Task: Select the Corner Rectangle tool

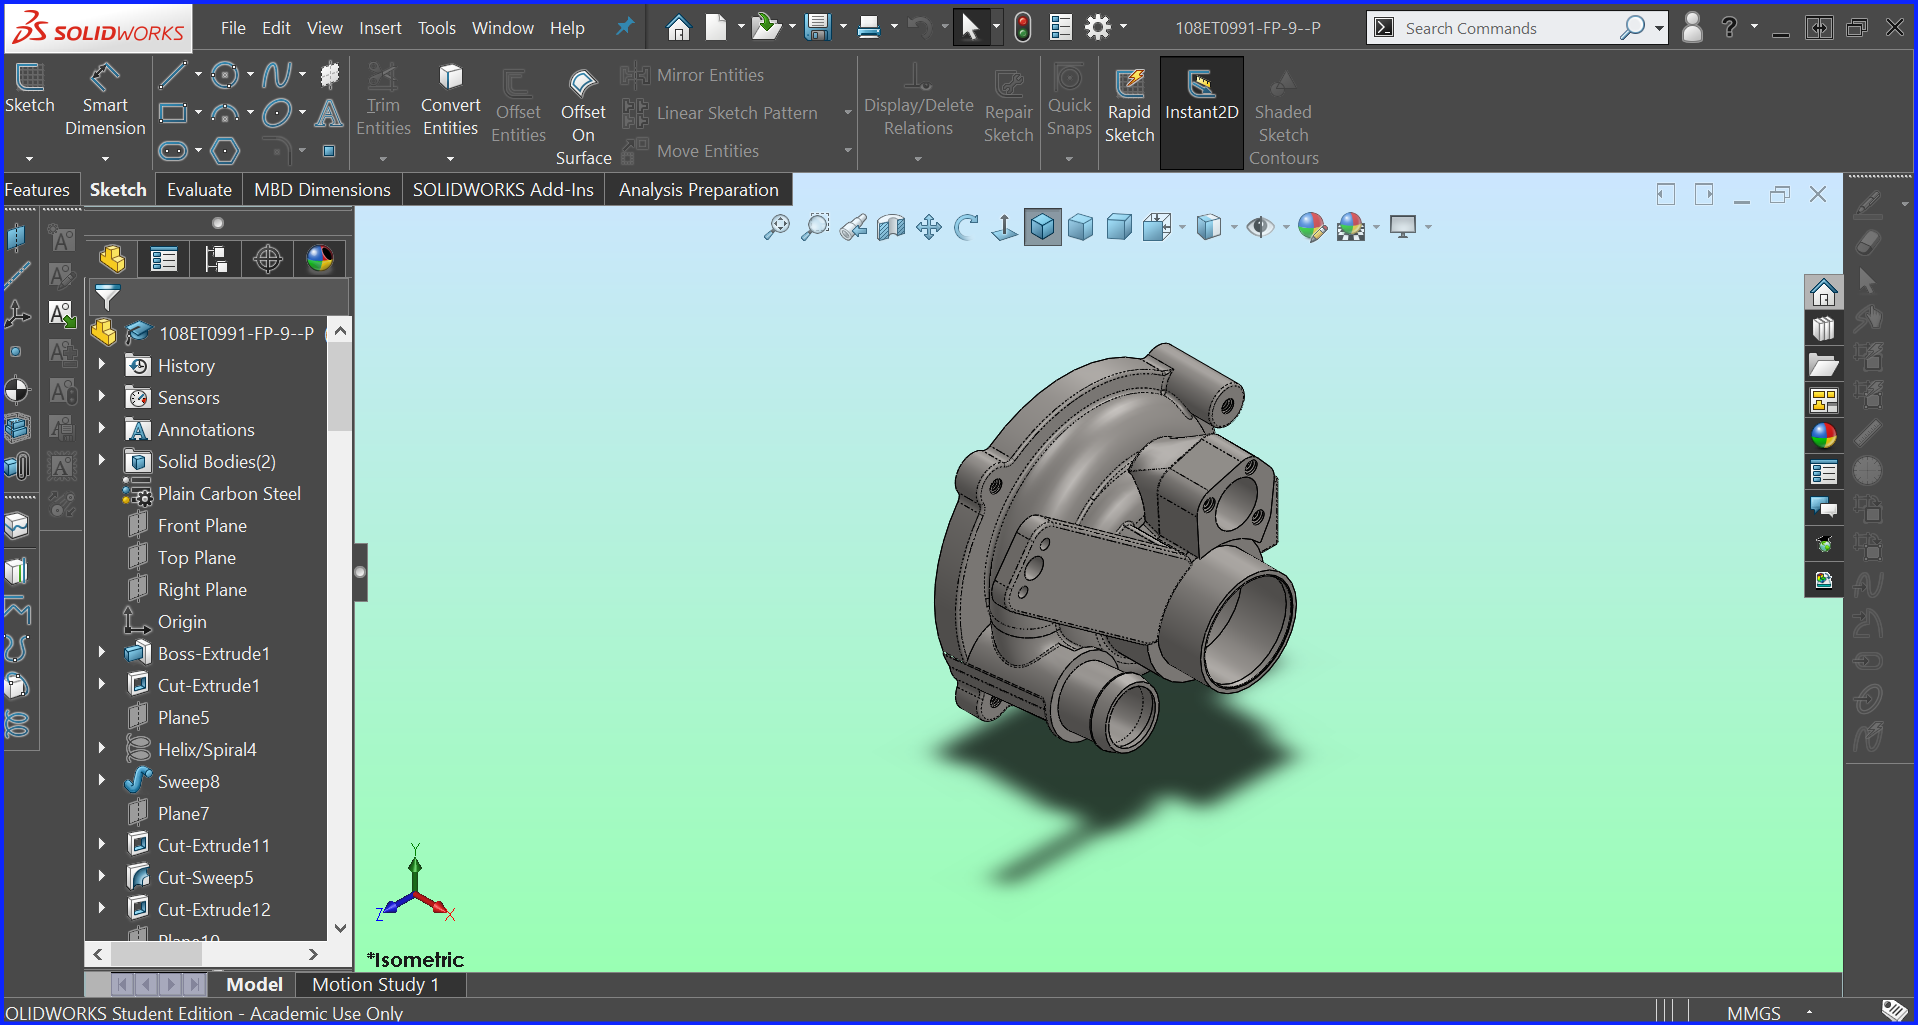Action: click(x=173, y=113)
